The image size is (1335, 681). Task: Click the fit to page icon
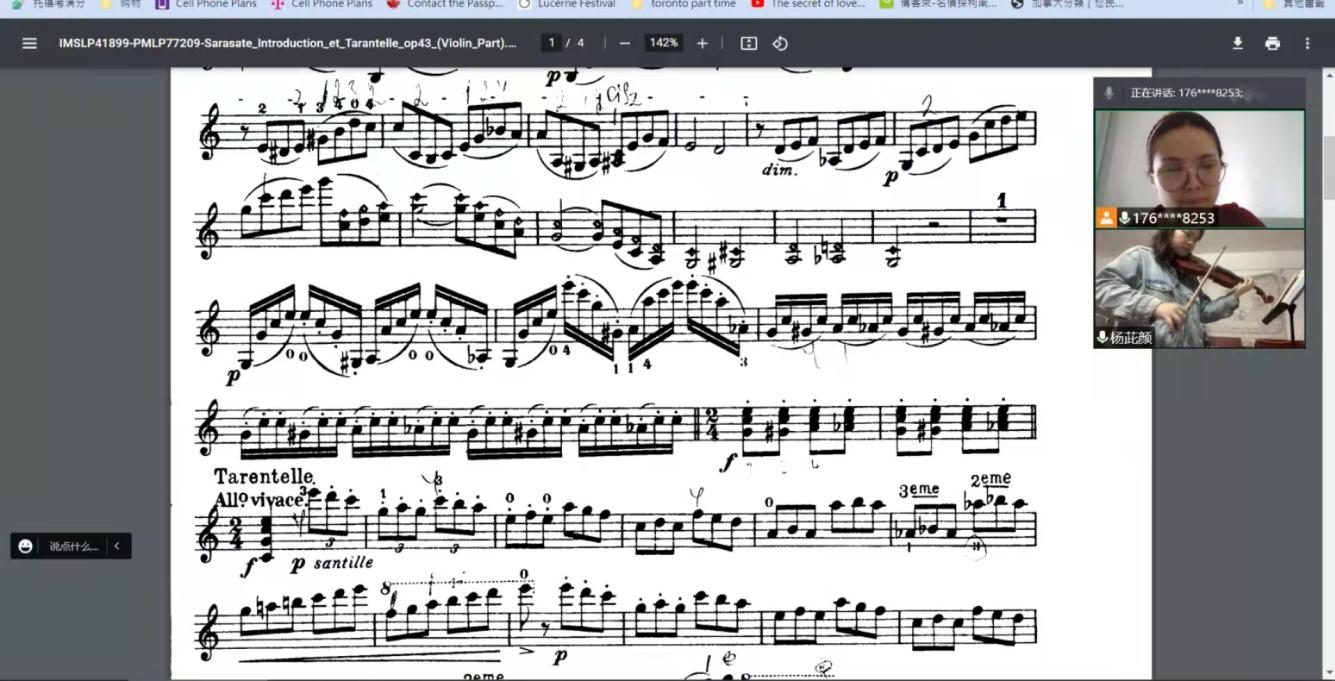click(749, 43)
